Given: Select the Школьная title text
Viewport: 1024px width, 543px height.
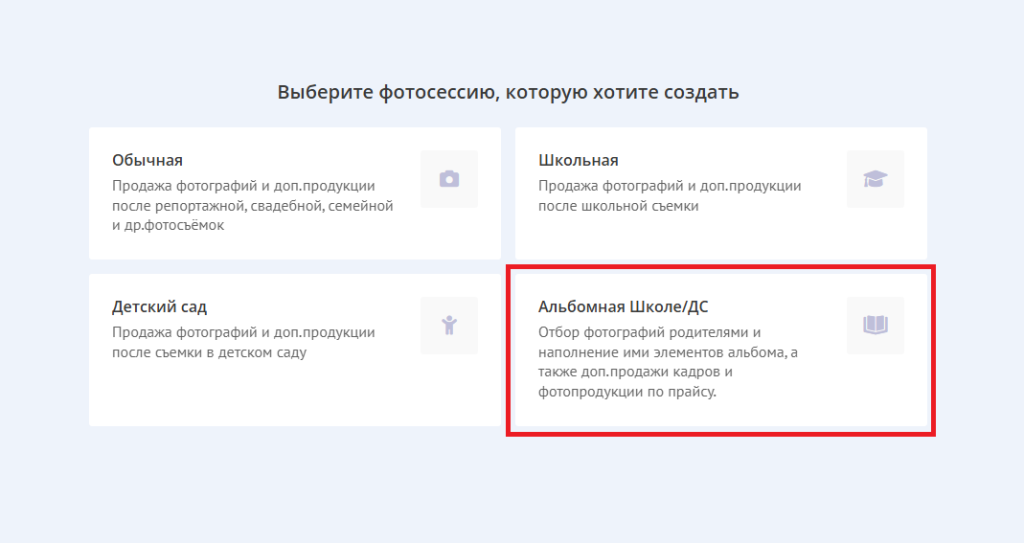Looking at the screenshot, I should (578, 160).
